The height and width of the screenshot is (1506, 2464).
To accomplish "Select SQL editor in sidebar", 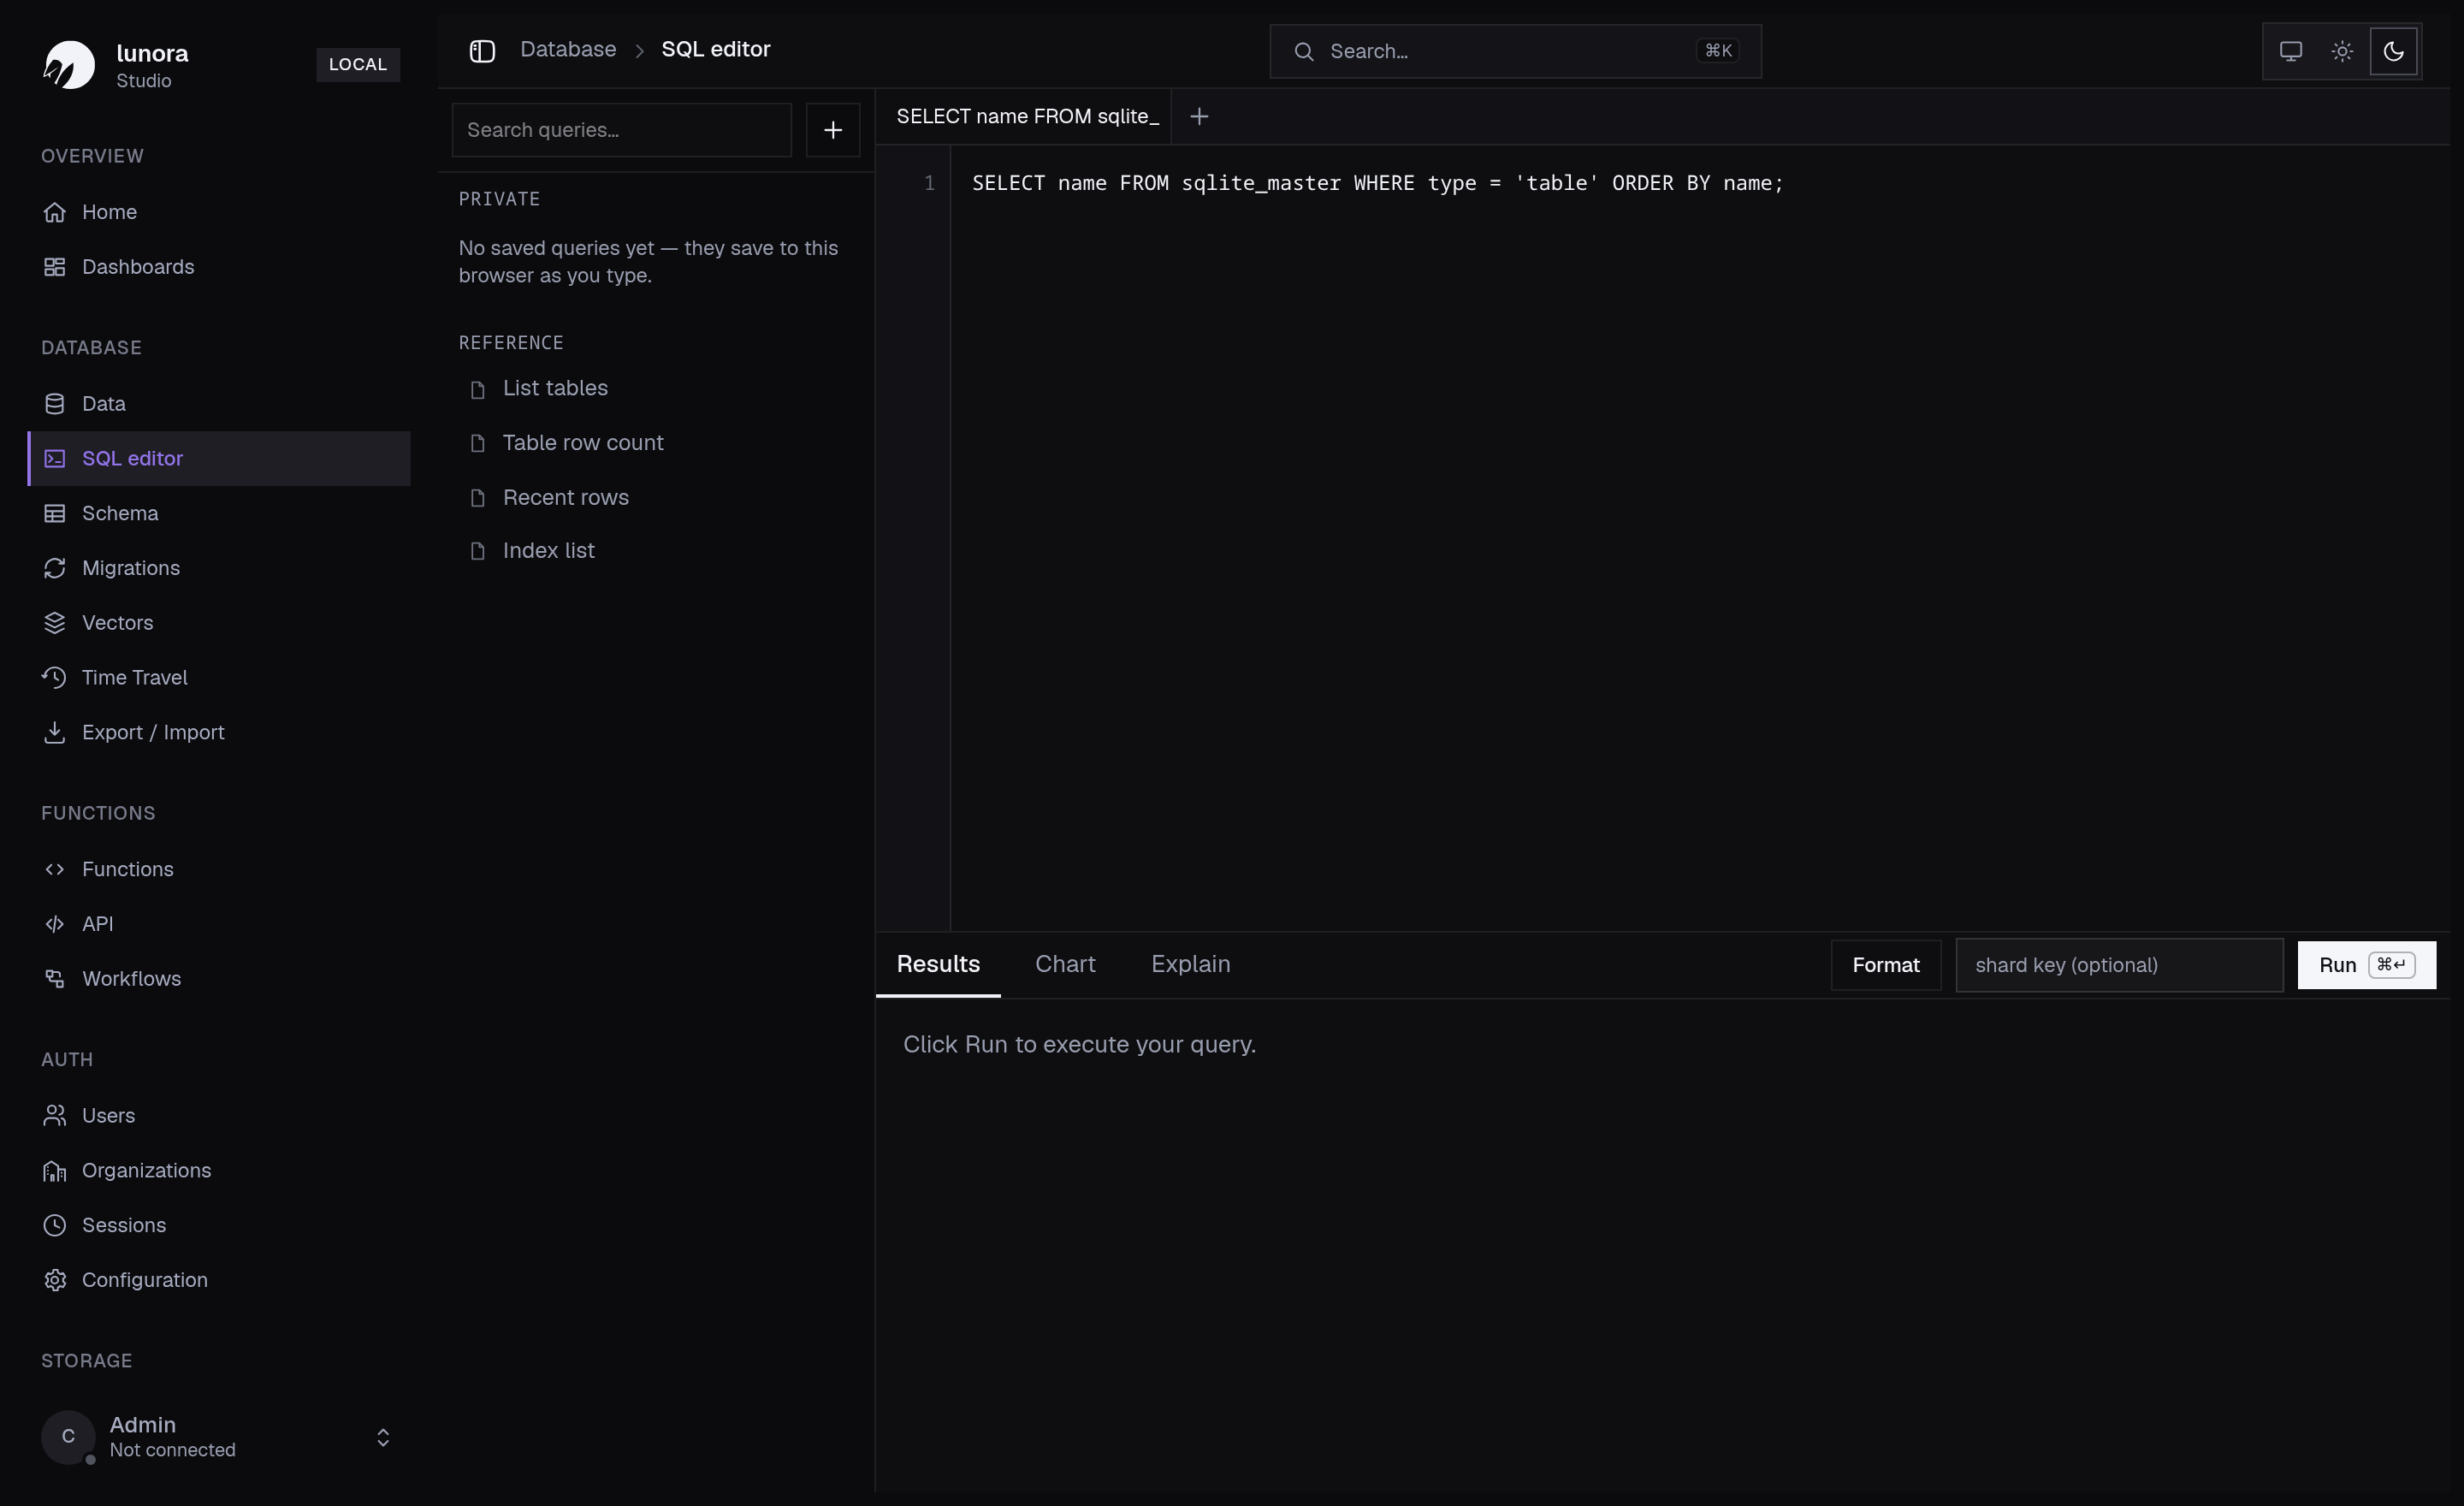I will [x=219, y=459].
